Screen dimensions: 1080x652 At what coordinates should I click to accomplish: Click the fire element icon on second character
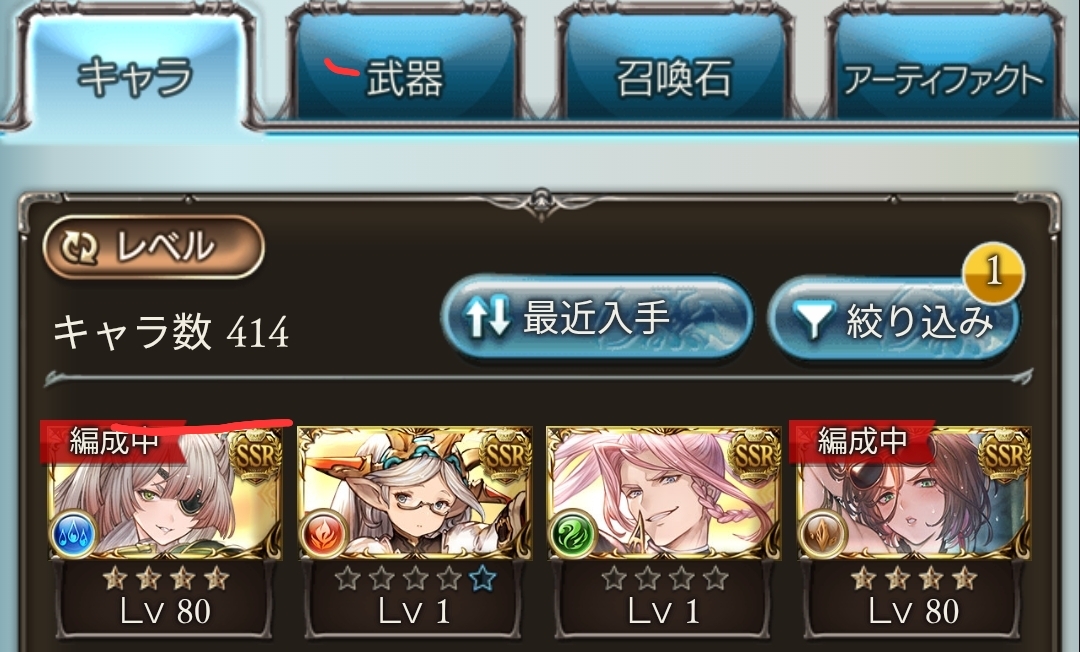pyautogui.click(x=324, y=535)
